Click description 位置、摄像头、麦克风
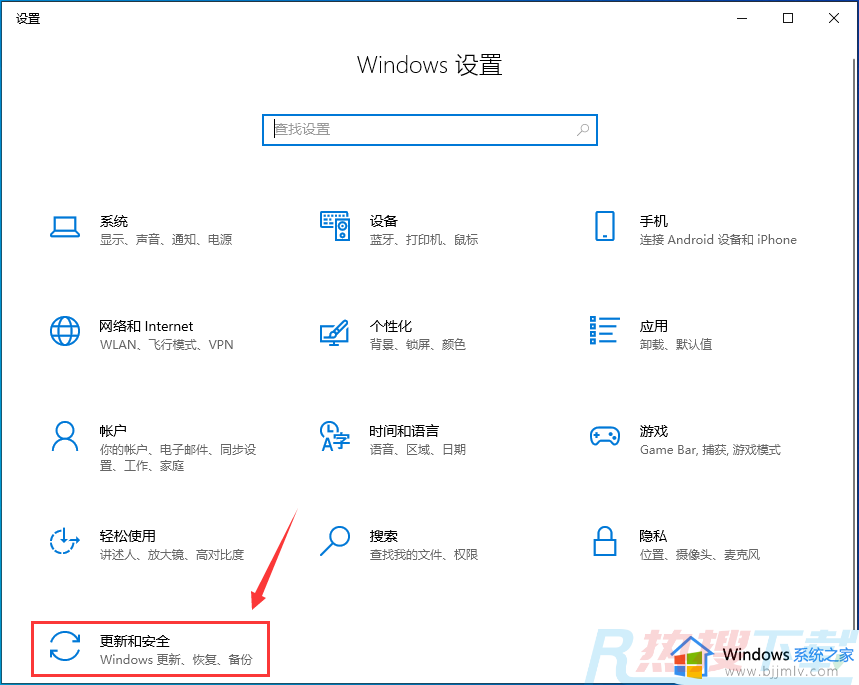The width and height of the screenshot is (859, 685). tap(700, 555)
